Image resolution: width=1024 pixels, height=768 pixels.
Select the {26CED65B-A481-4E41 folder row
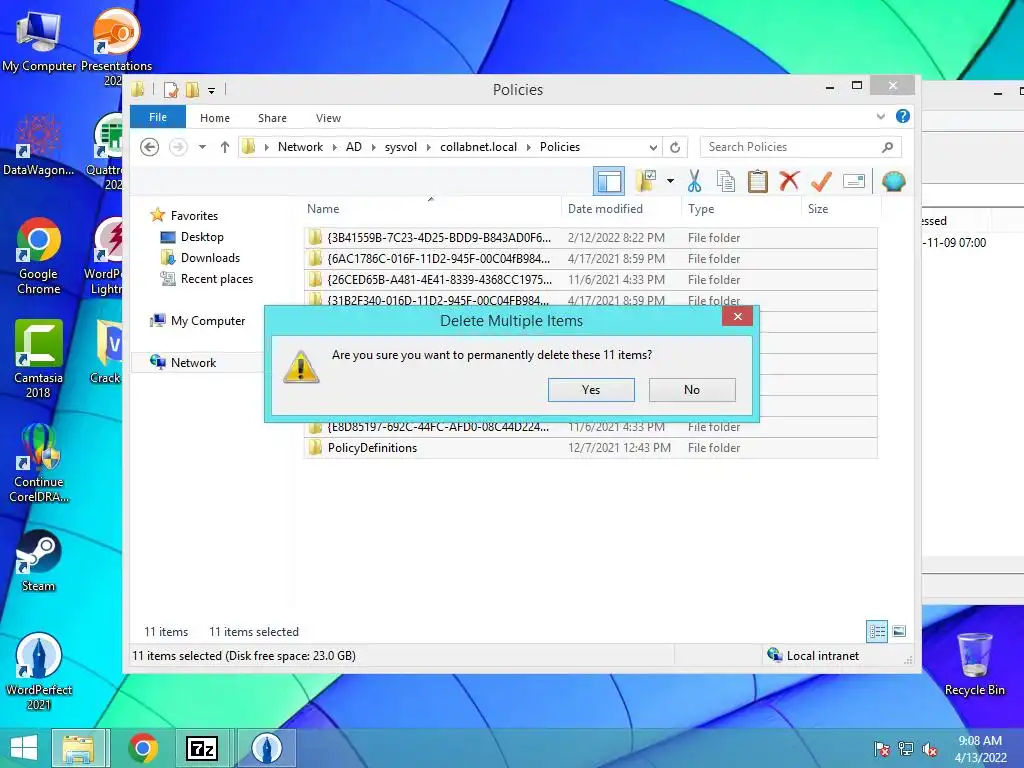point(590,280)
